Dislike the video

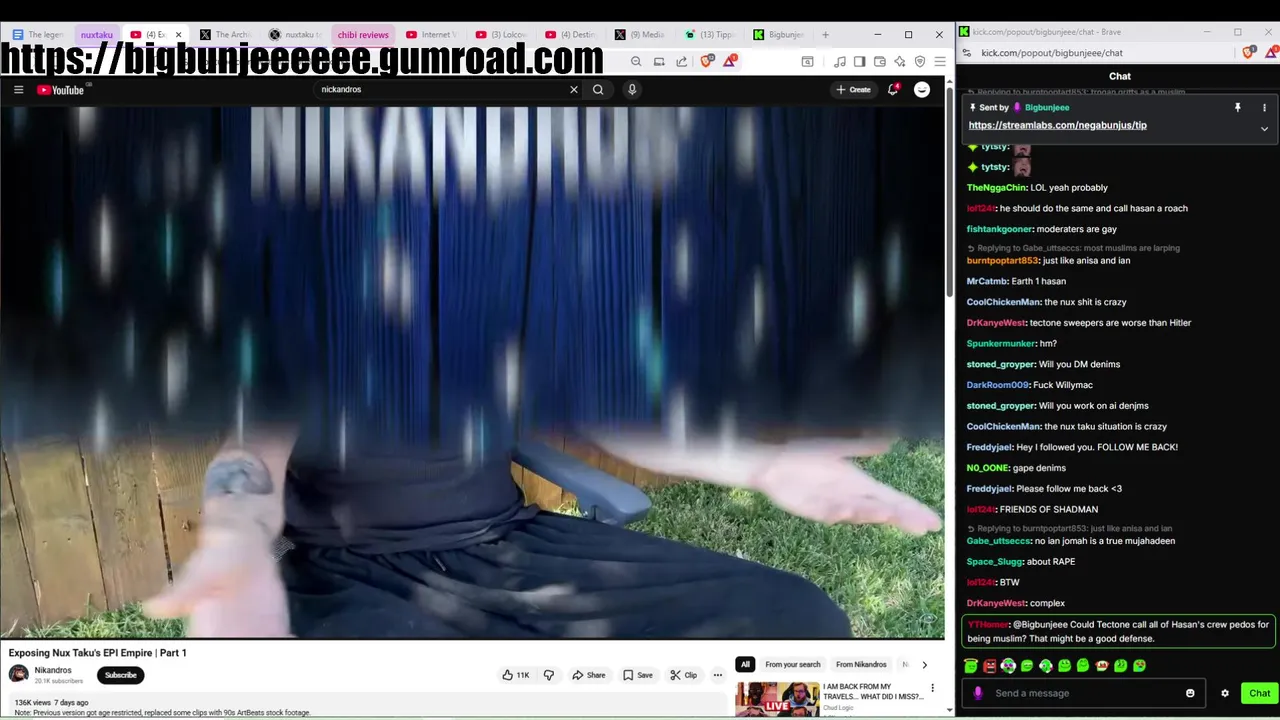pyautogui.click(x=548, y=675)
